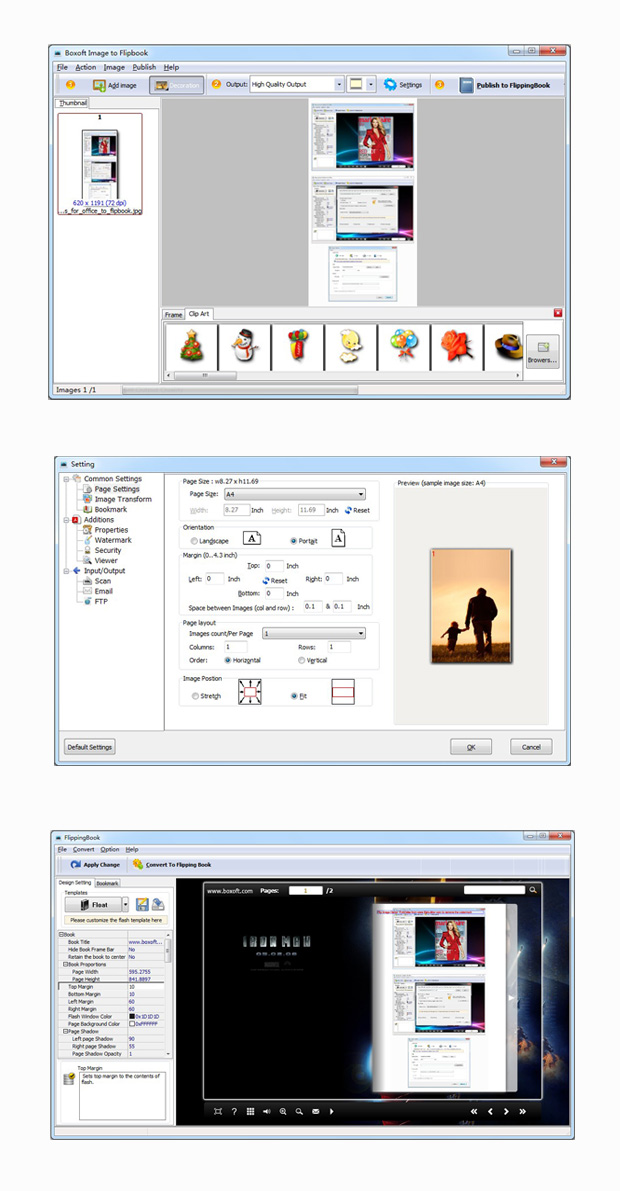The width and height of the screenshot is (620, 1191).
Task: Pick the Christmas tree clip art
Action: [x=191, y=346]
